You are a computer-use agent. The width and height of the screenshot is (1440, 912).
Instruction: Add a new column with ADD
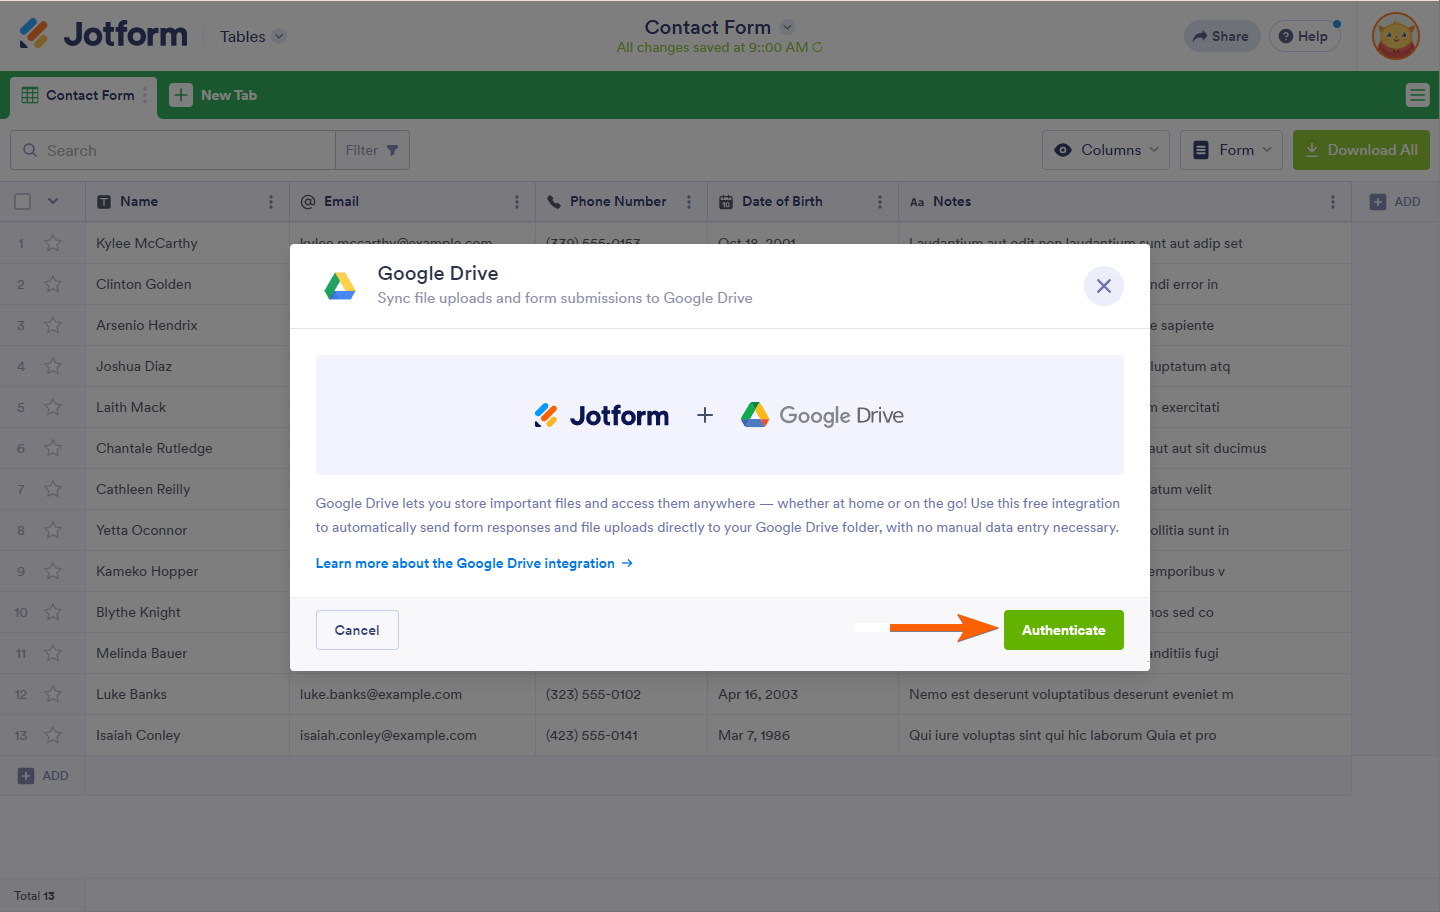(x=1395, y=202)
